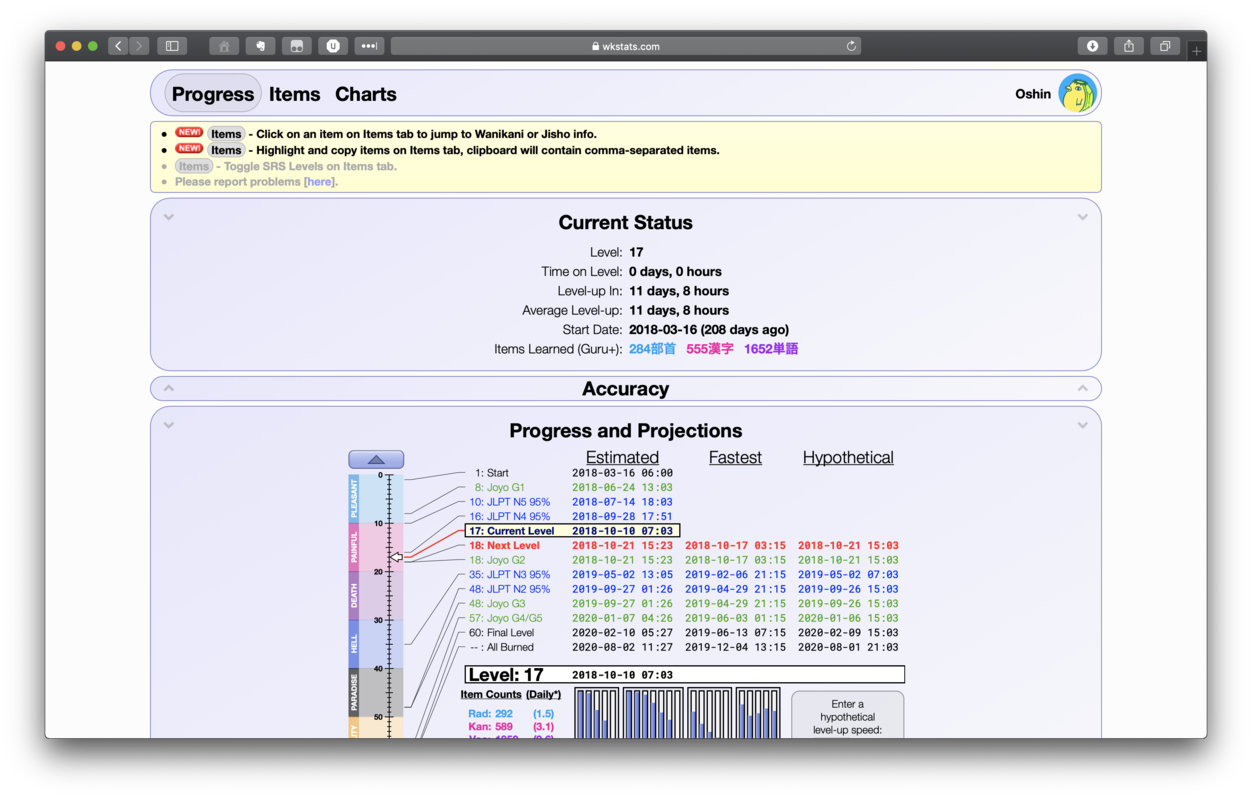Click the wkstats.com address bar
The image size is (1252, 798).
pos(626,46)
